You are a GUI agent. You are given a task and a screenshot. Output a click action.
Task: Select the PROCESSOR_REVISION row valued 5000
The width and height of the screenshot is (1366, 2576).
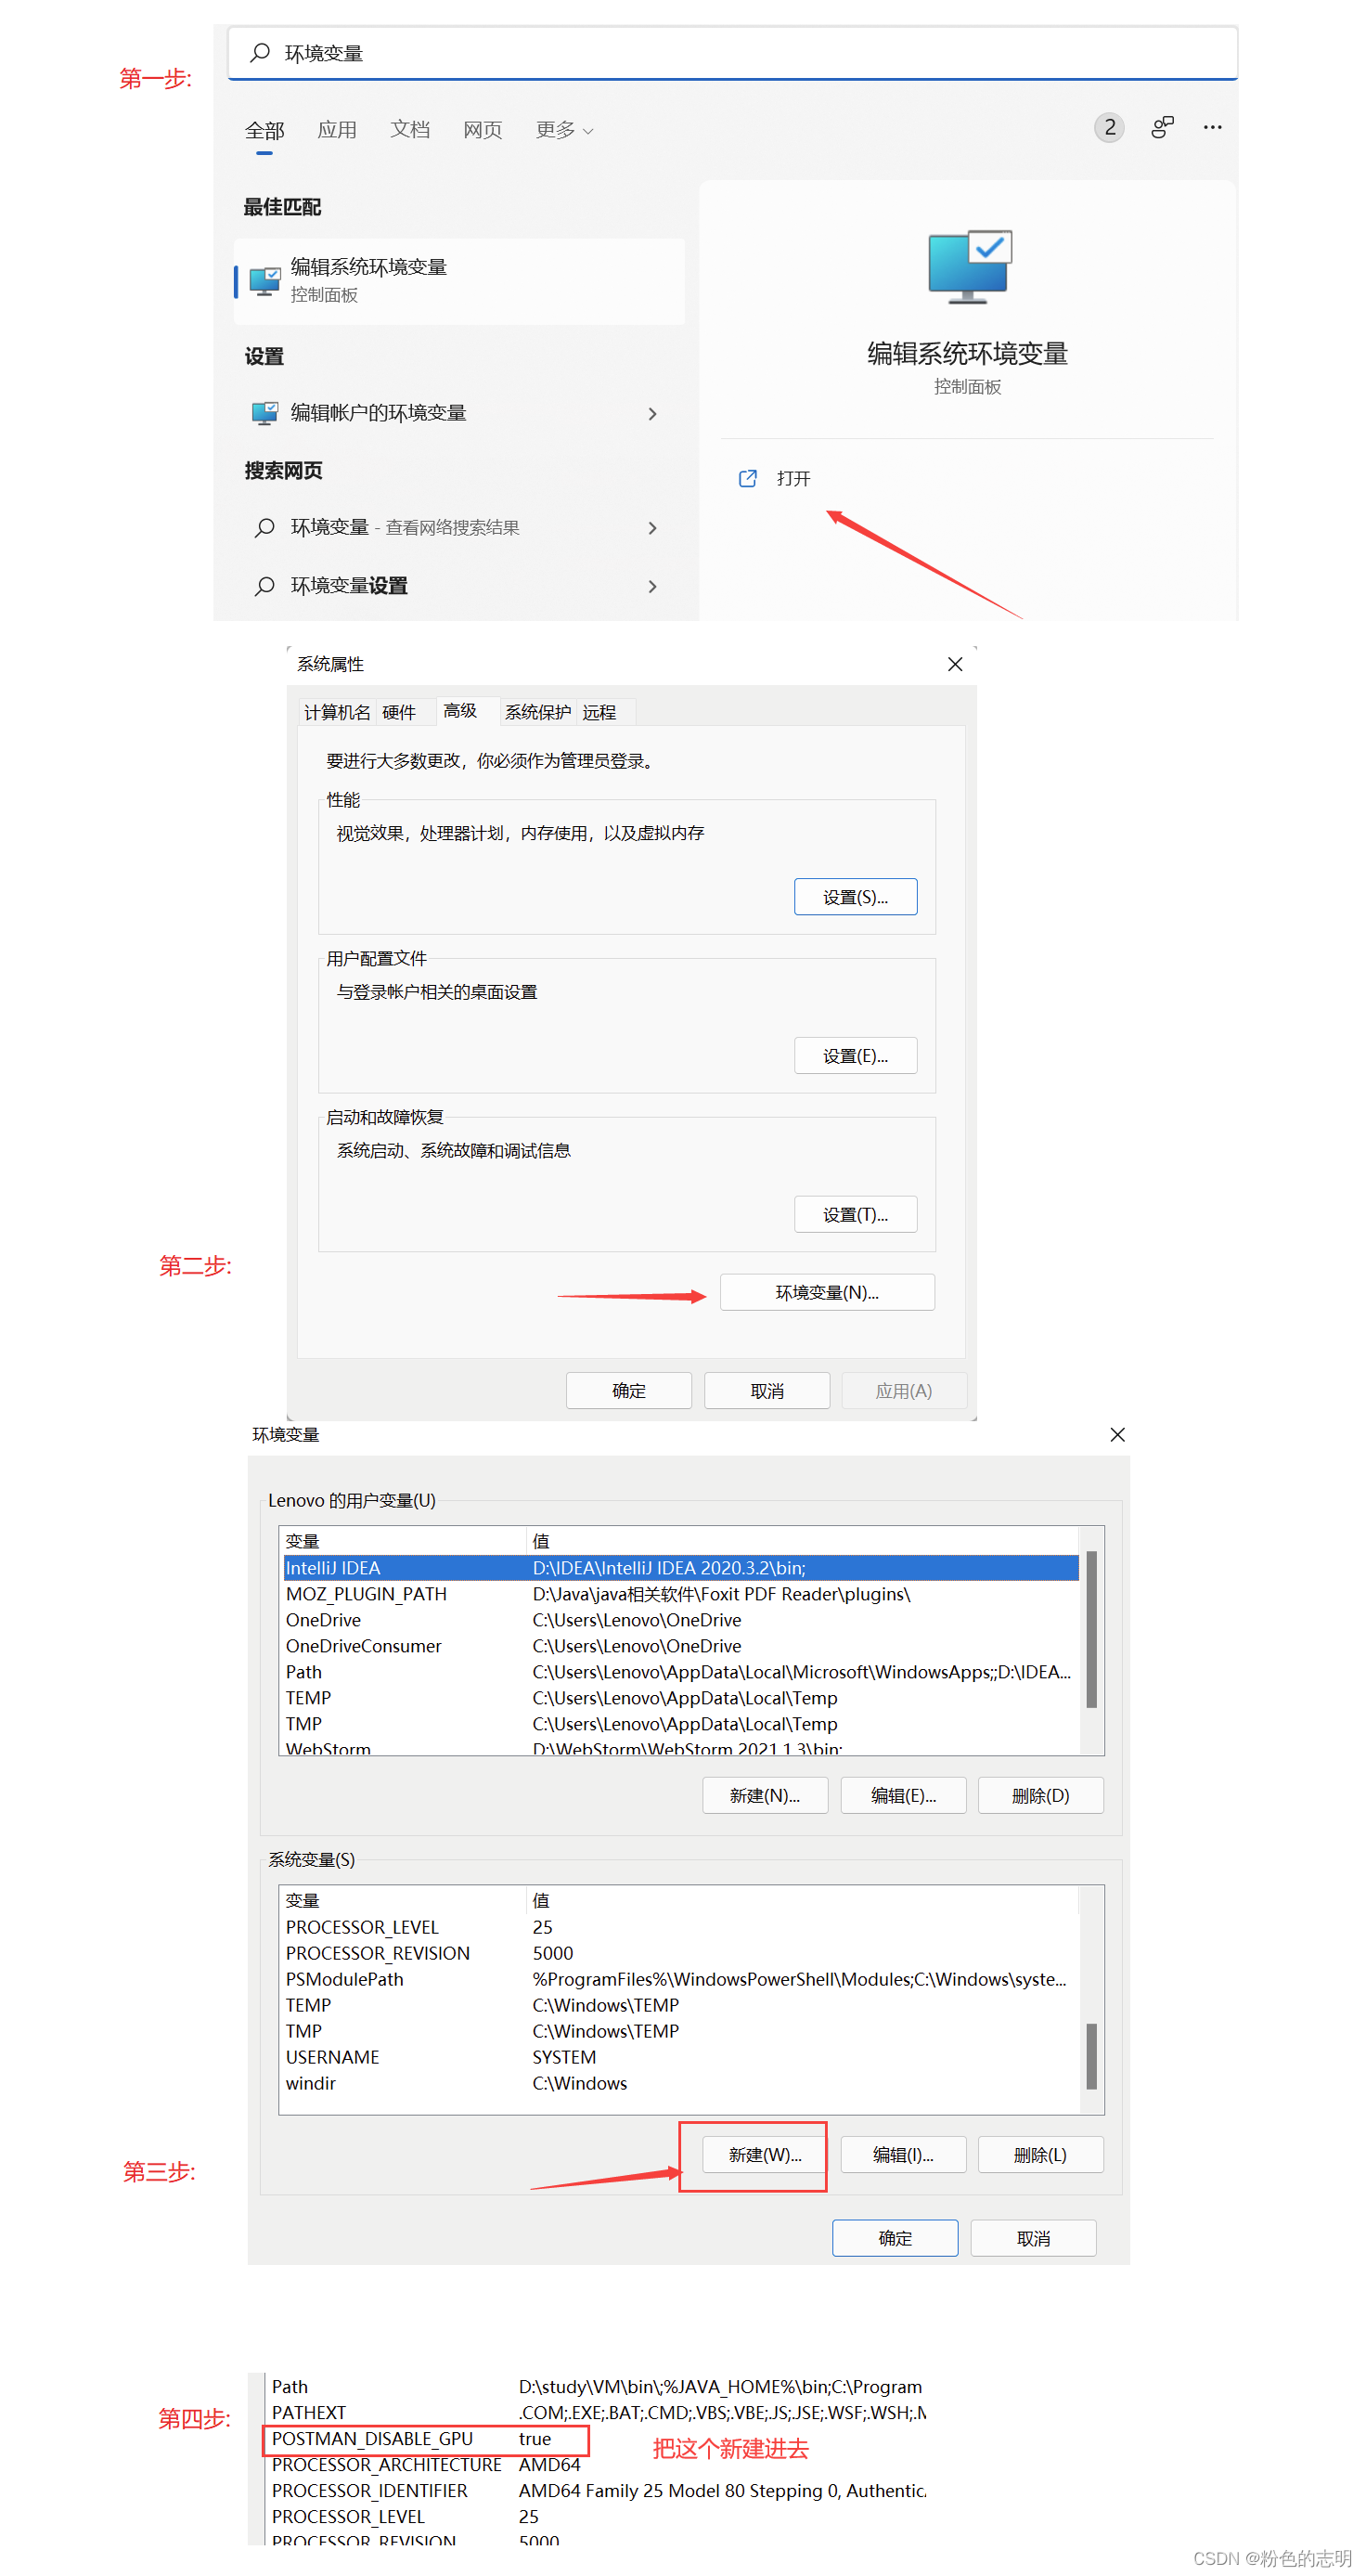click(x=680, y=1953)
